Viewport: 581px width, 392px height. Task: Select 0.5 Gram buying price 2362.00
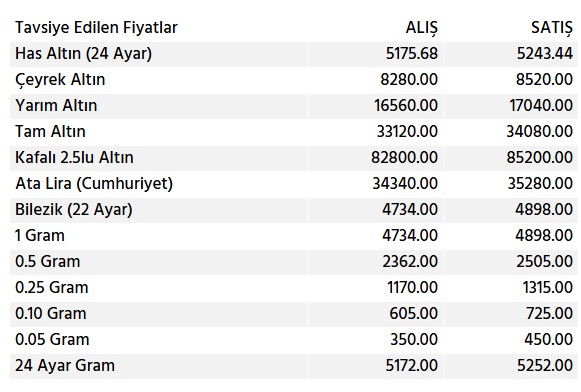coord(410,262)
